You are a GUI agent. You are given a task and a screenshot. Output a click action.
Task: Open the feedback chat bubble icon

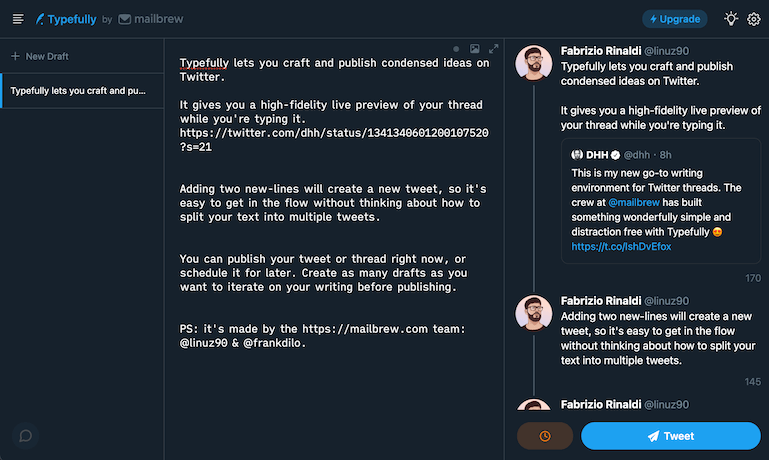point(26,436)
